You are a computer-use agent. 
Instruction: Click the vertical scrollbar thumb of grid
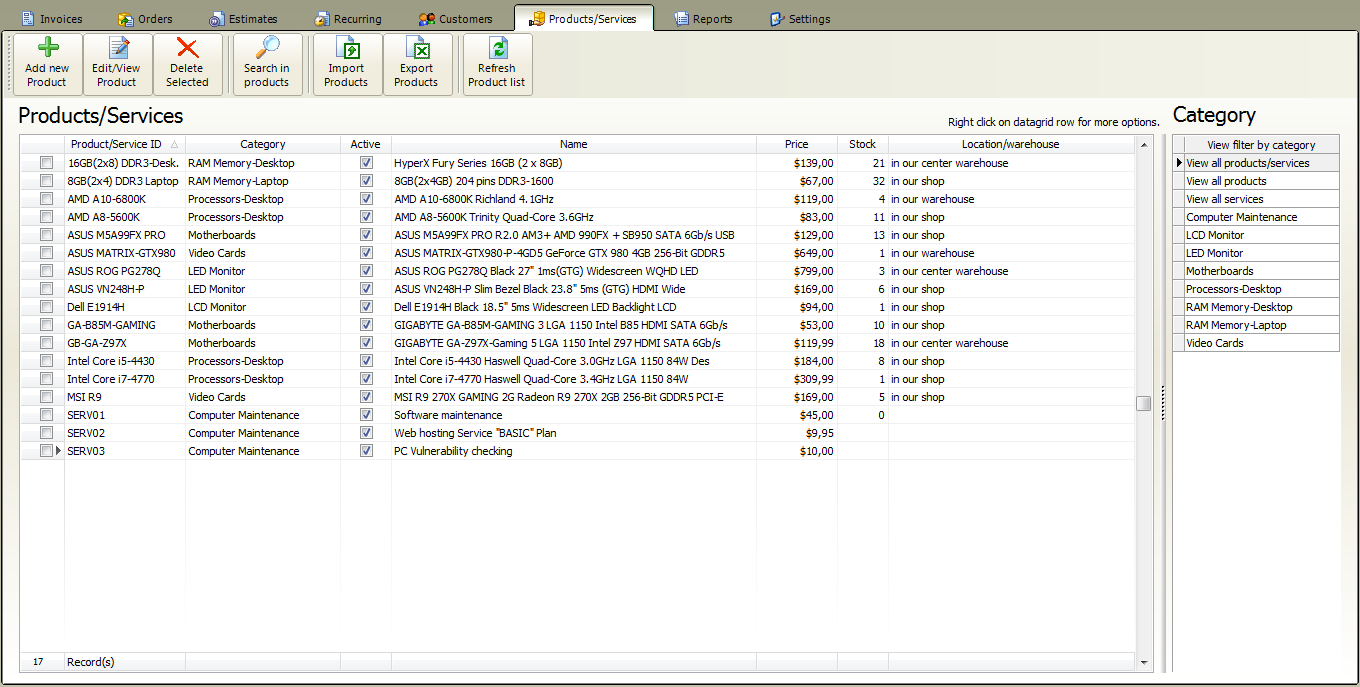pos(1144,403)
